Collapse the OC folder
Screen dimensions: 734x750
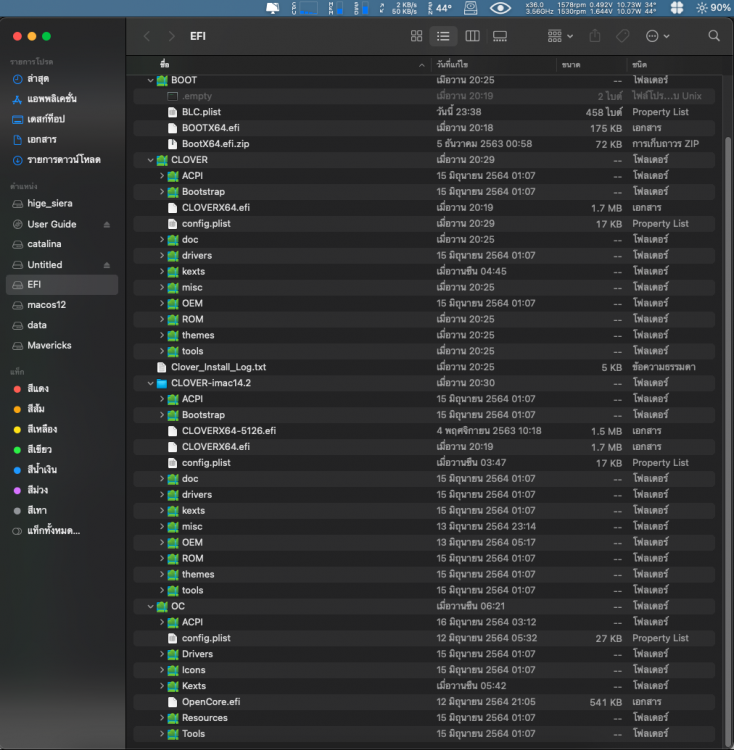pyautogui.click(x=151, y=607)
